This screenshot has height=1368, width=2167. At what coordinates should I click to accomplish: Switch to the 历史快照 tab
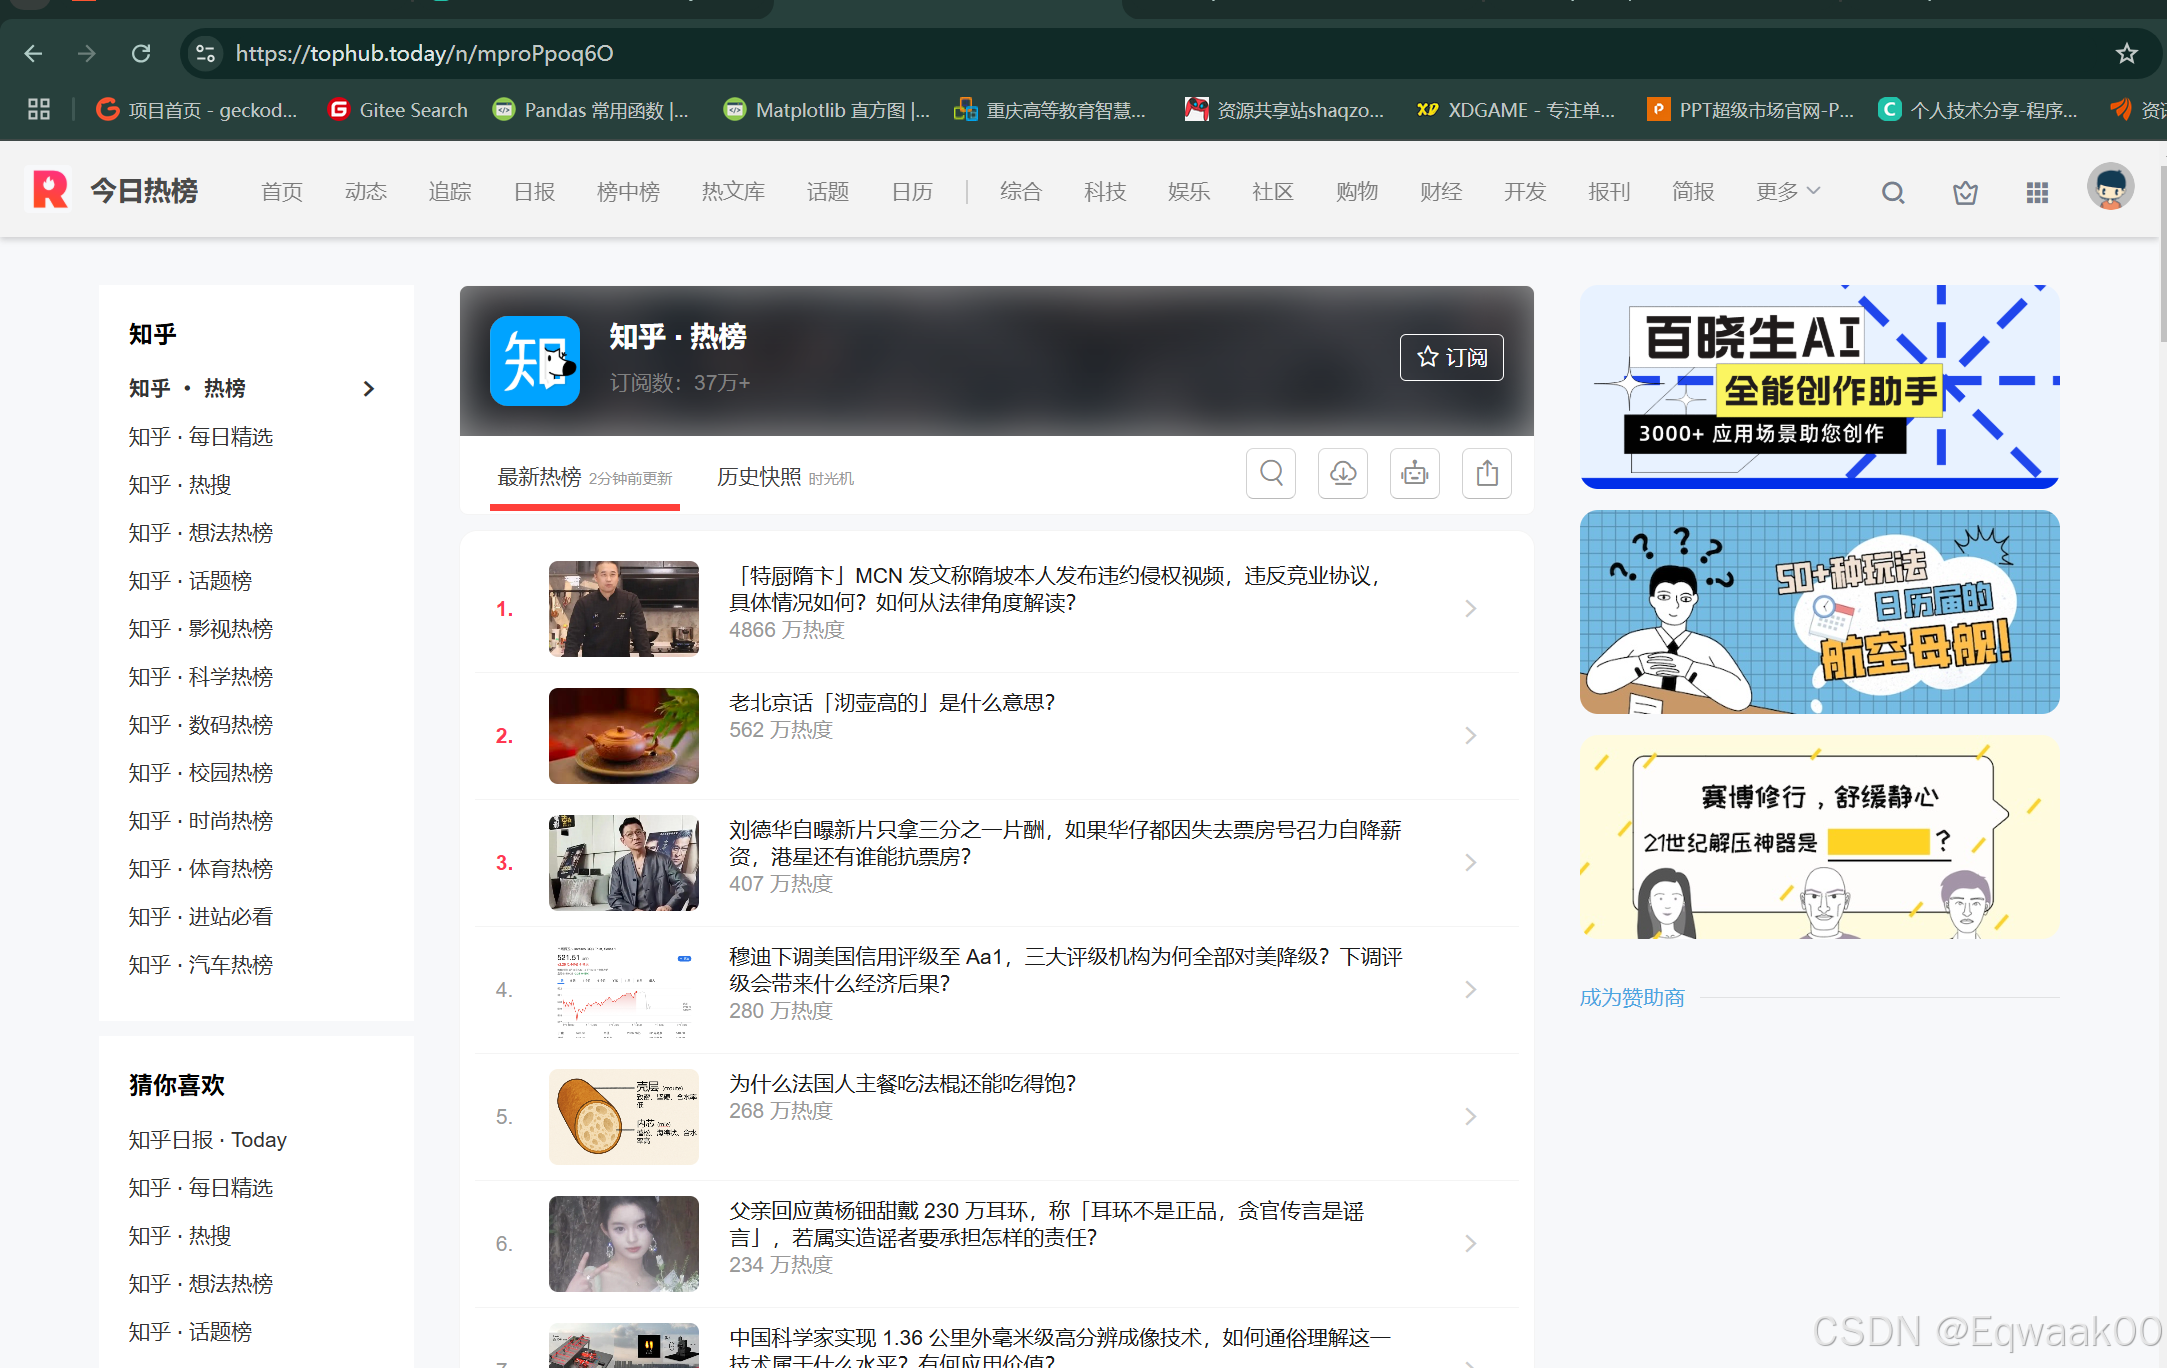pyautogui.click(x=759, y=477)
